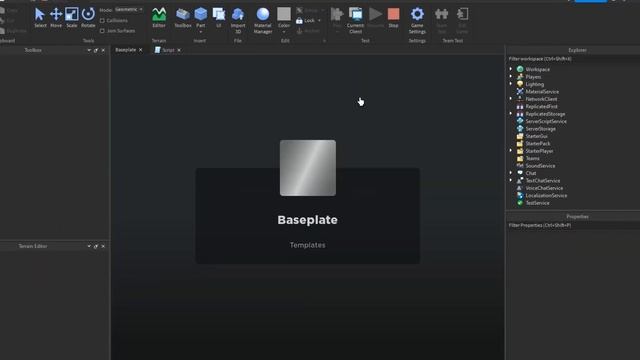640x360 pixels.
Task: Choose the Move tool
Action: coord(56,18)
